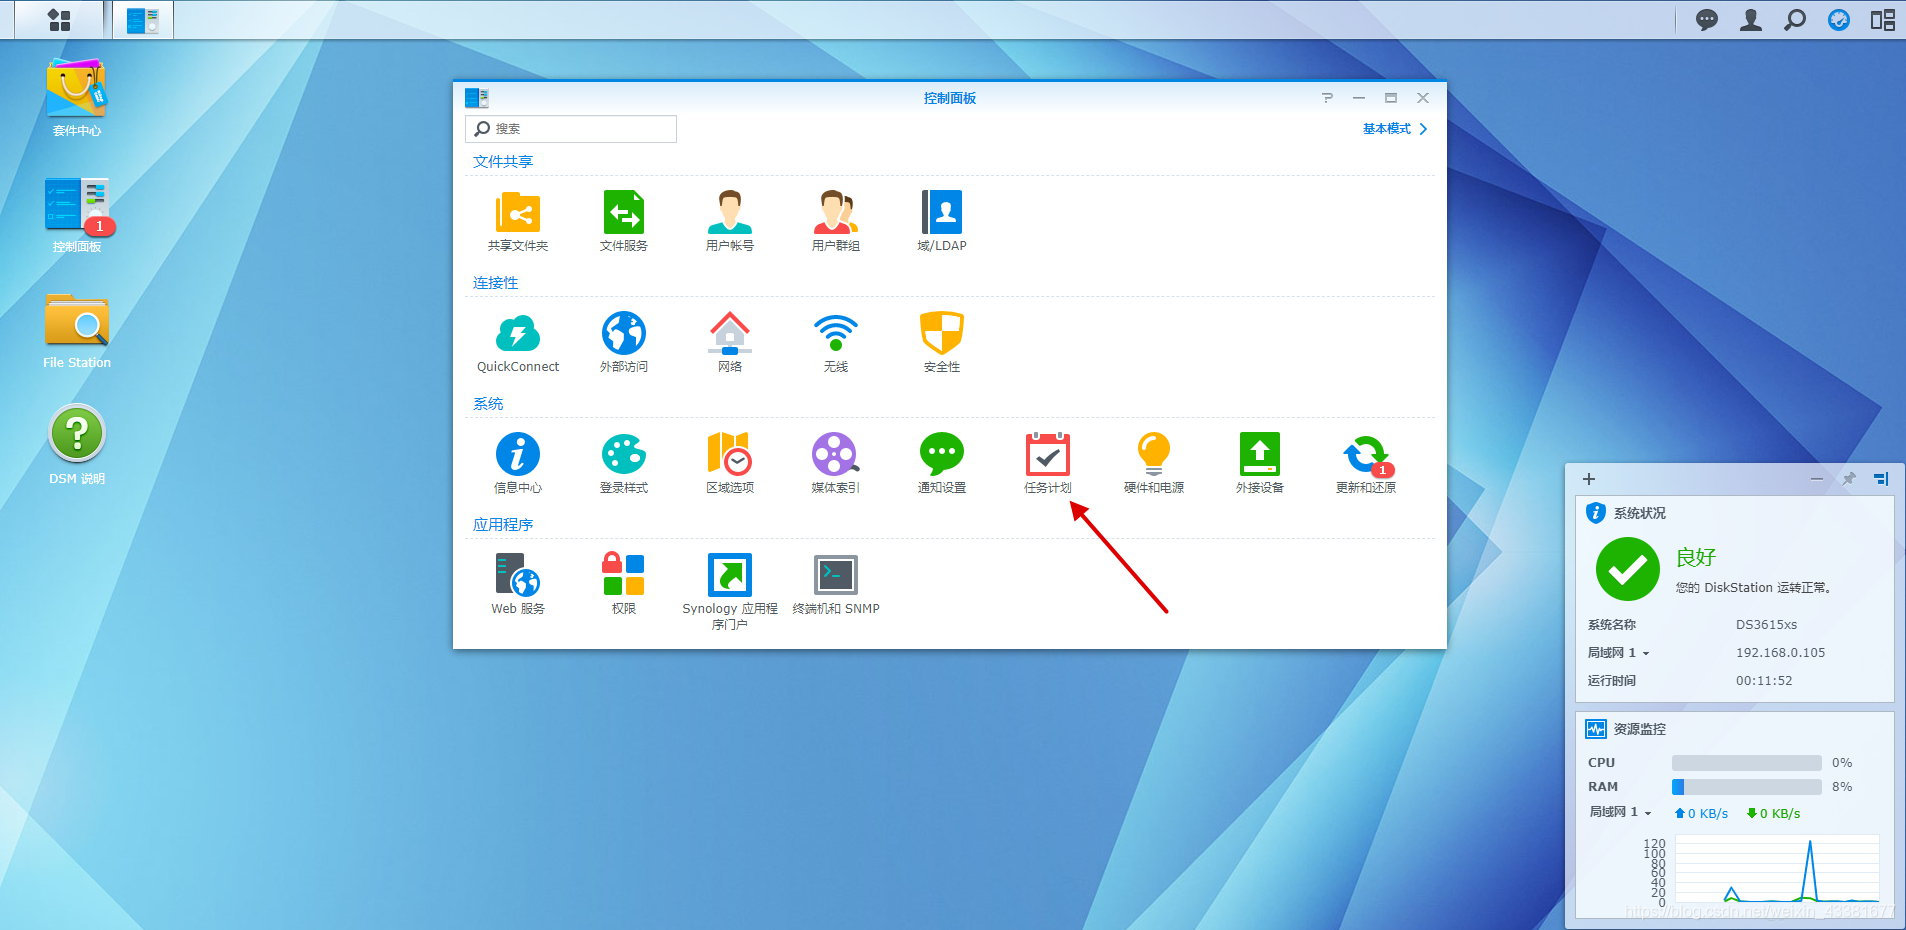Click the IP address 192.168.0.105
The width and height of the screenshot is (1906, 930).
pos(1780,653)
